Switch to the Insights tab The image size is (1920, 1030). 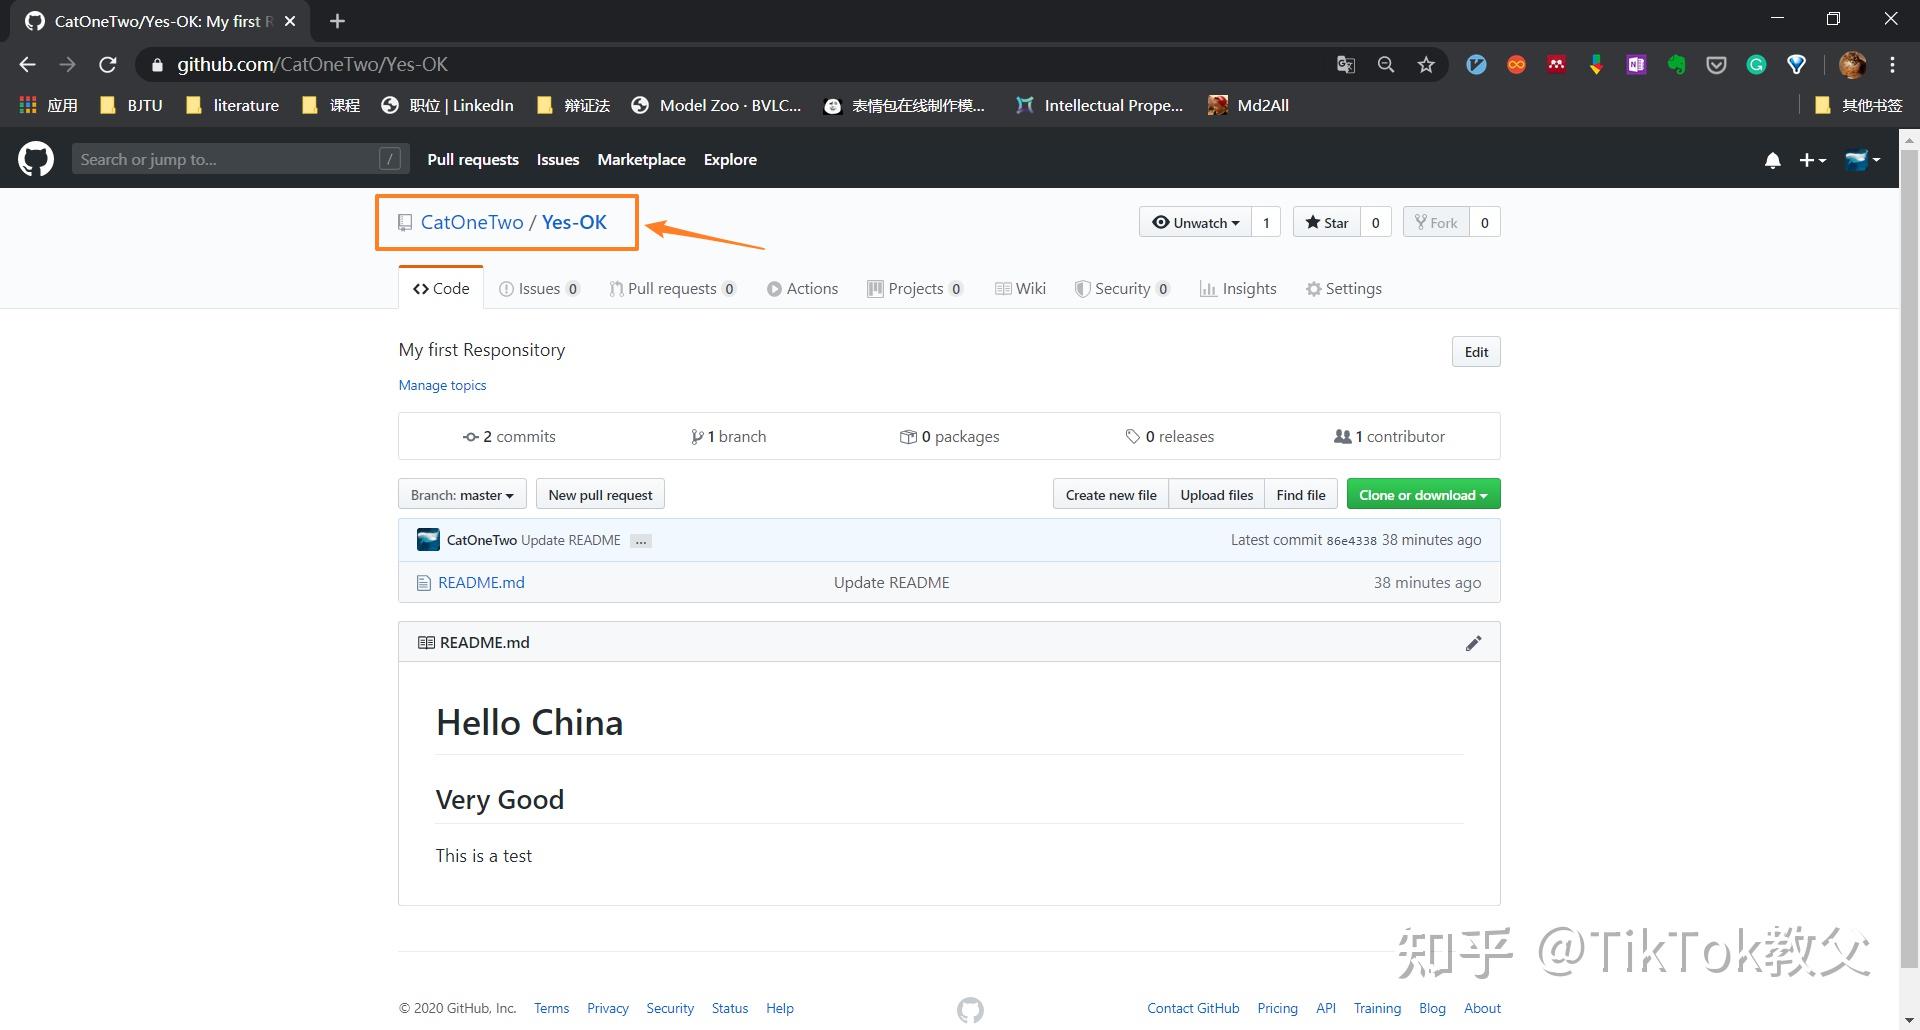tap(1238, 288)
